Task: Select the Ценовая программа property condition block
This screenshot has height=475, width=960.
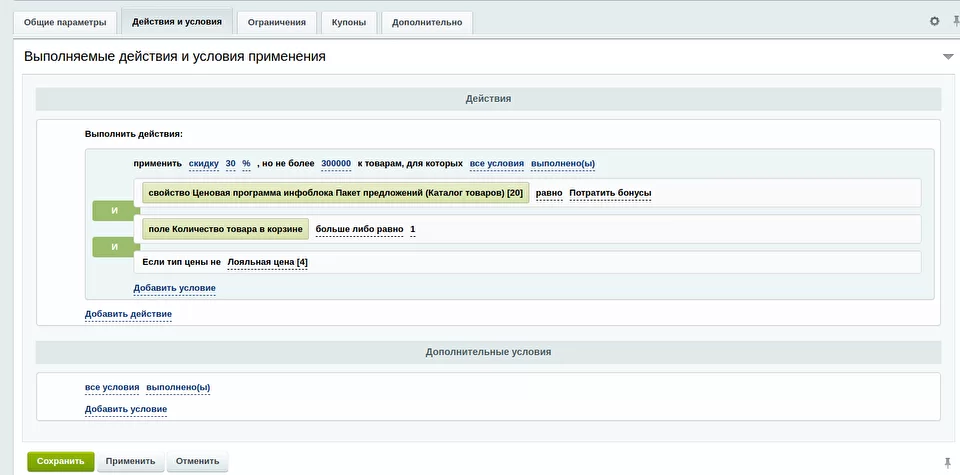Action: (336, 193)
